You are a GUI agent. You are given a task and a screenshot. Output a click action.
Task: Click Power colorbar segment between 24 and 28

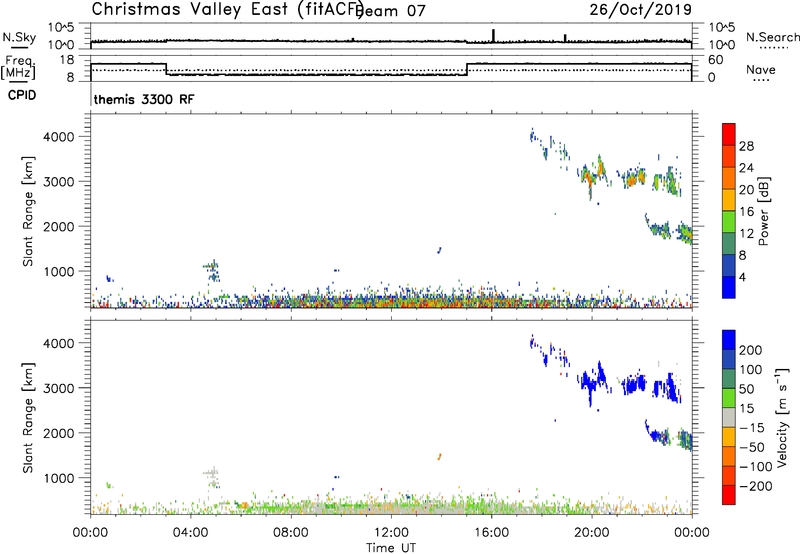[729, 156]
